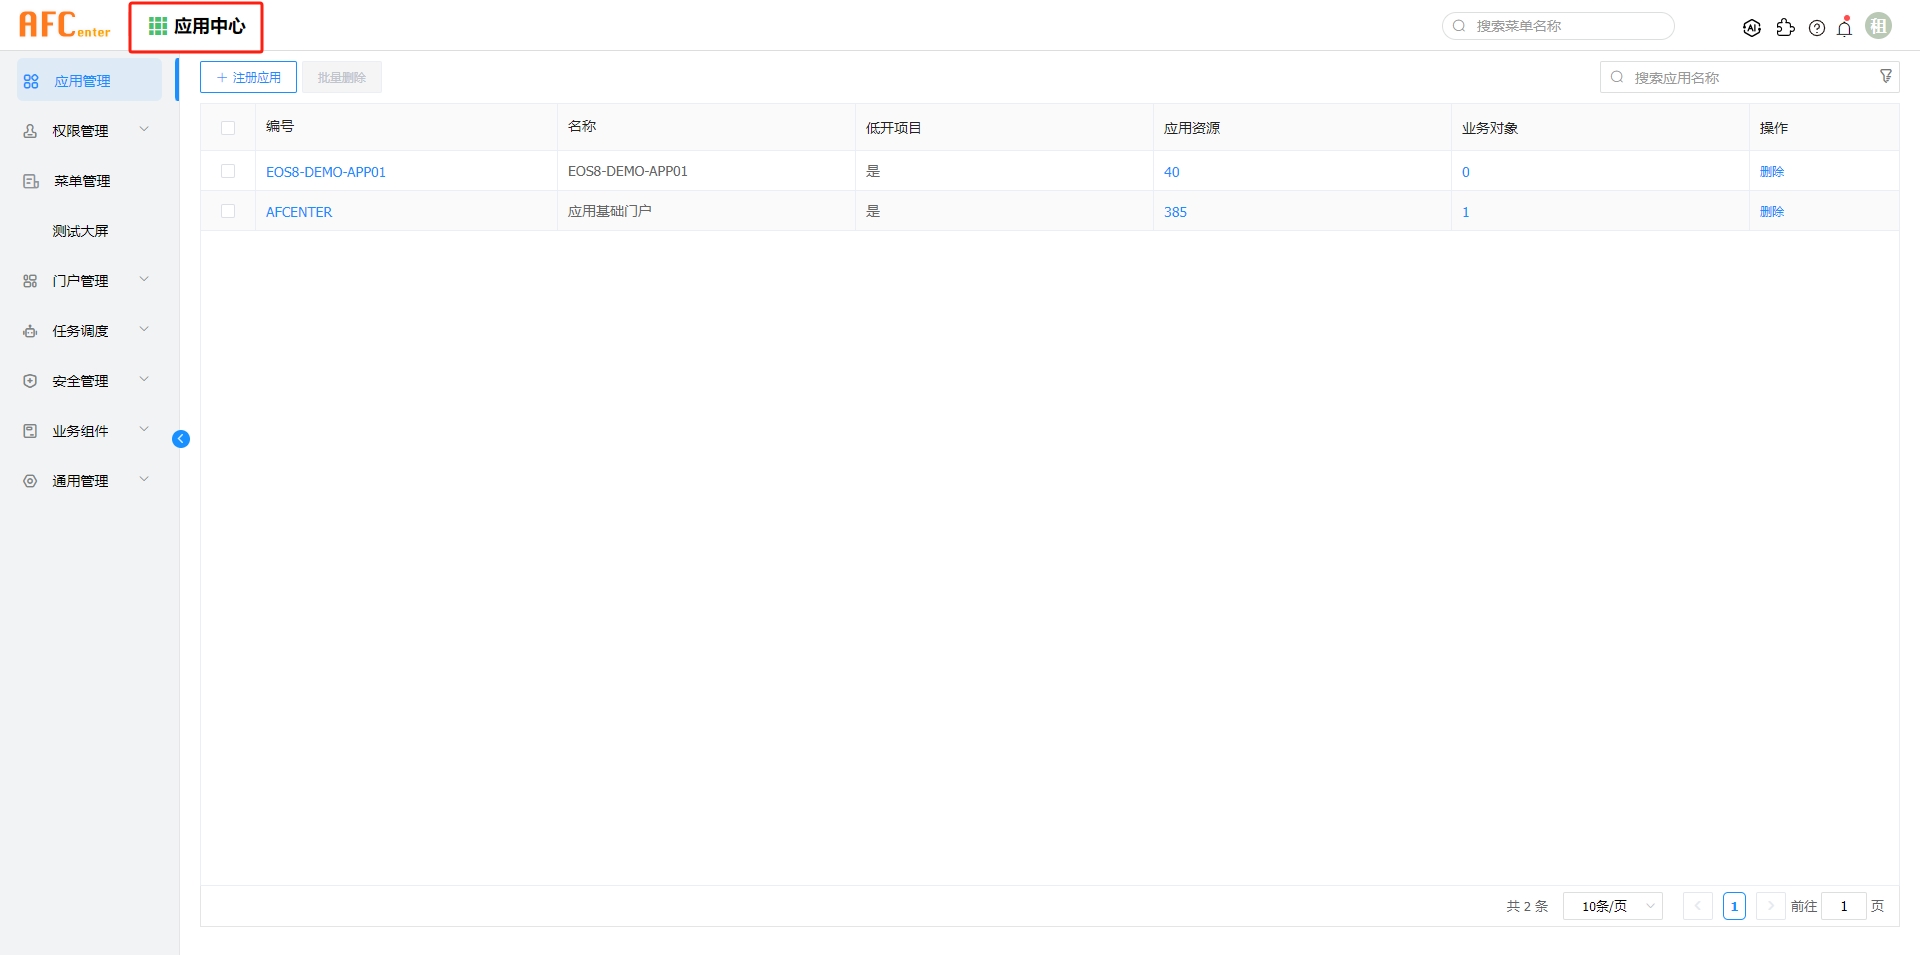Open the 10条/页 page size dropdown
Image resolution: width=1920 pixels, height=955 pixels.
[1612, 906]
